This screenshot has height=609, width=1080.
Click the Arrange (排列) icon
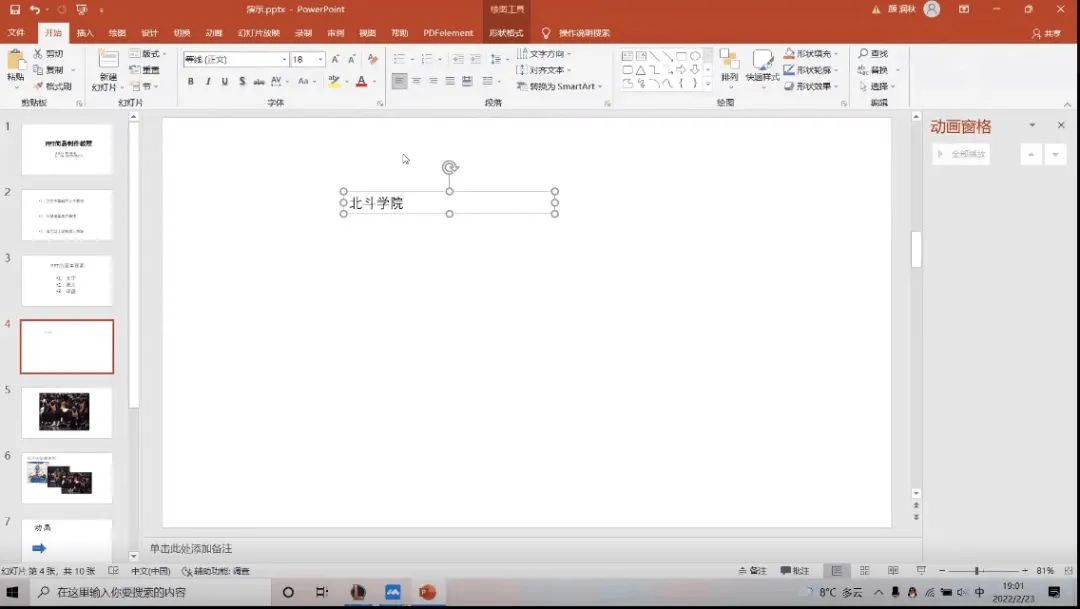tap(729, 61)
